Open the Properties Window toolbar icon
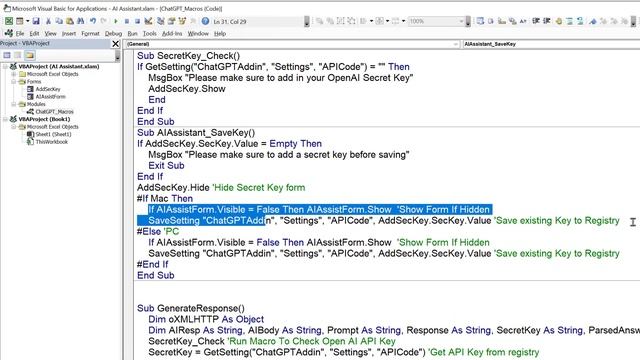The width and height of the screenshot is (640, 360). point(171,21)
